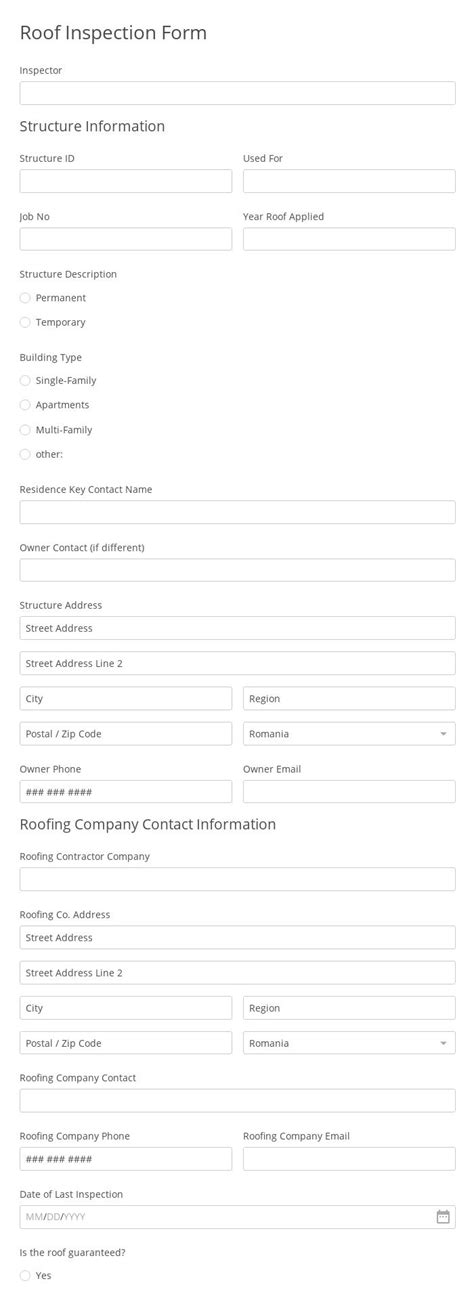The image size is (474, 1300).
Task: Click the Owner Email field
Action: point(349,792)
